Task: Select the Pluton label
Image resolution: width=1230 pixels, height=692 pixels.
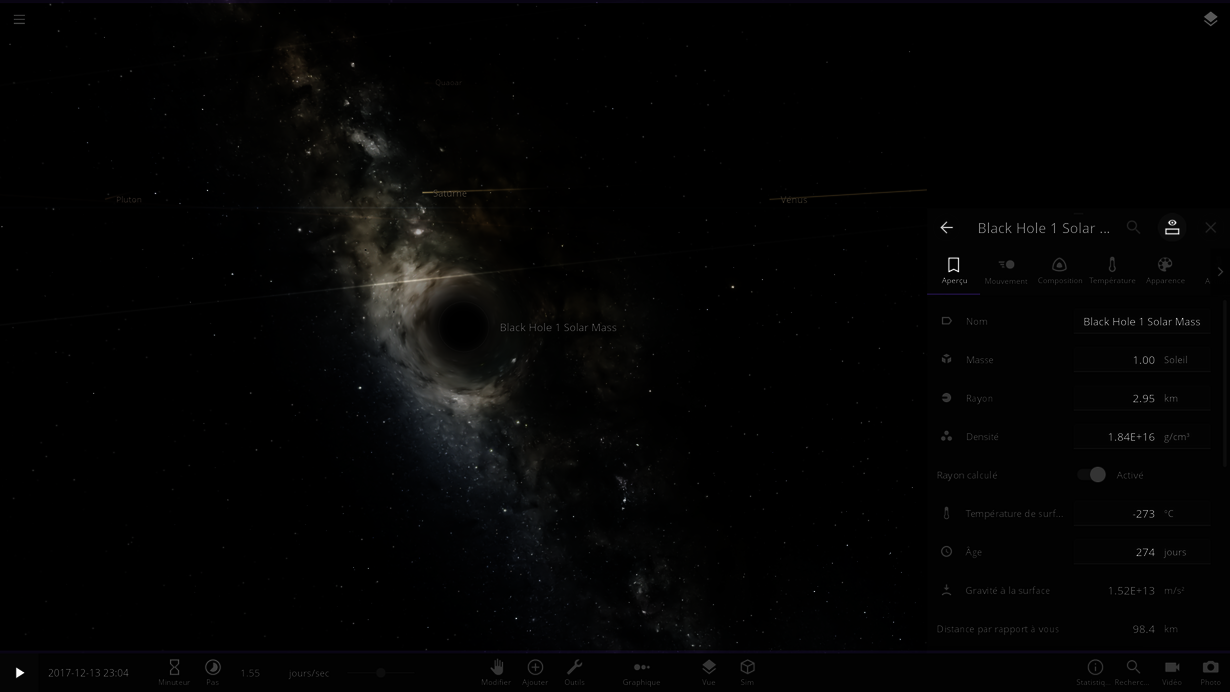Action: coord(129,200)
